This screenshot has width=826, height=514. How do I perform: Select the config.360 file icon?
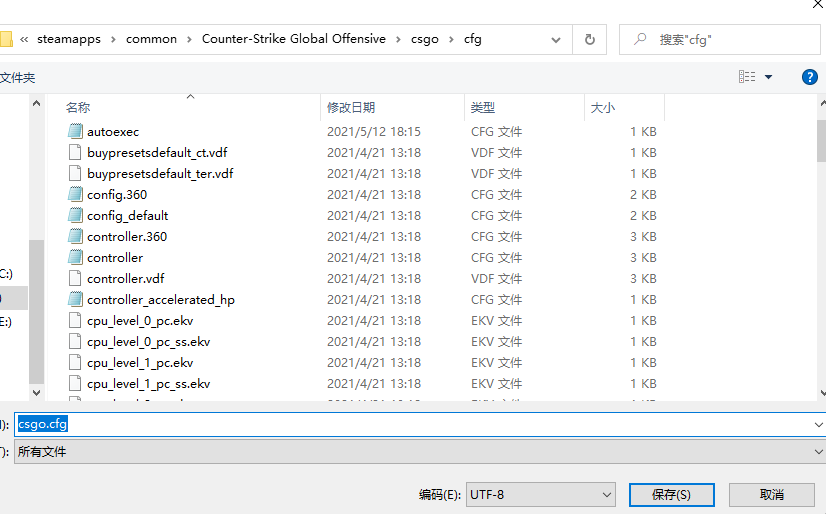click(75, 194)
